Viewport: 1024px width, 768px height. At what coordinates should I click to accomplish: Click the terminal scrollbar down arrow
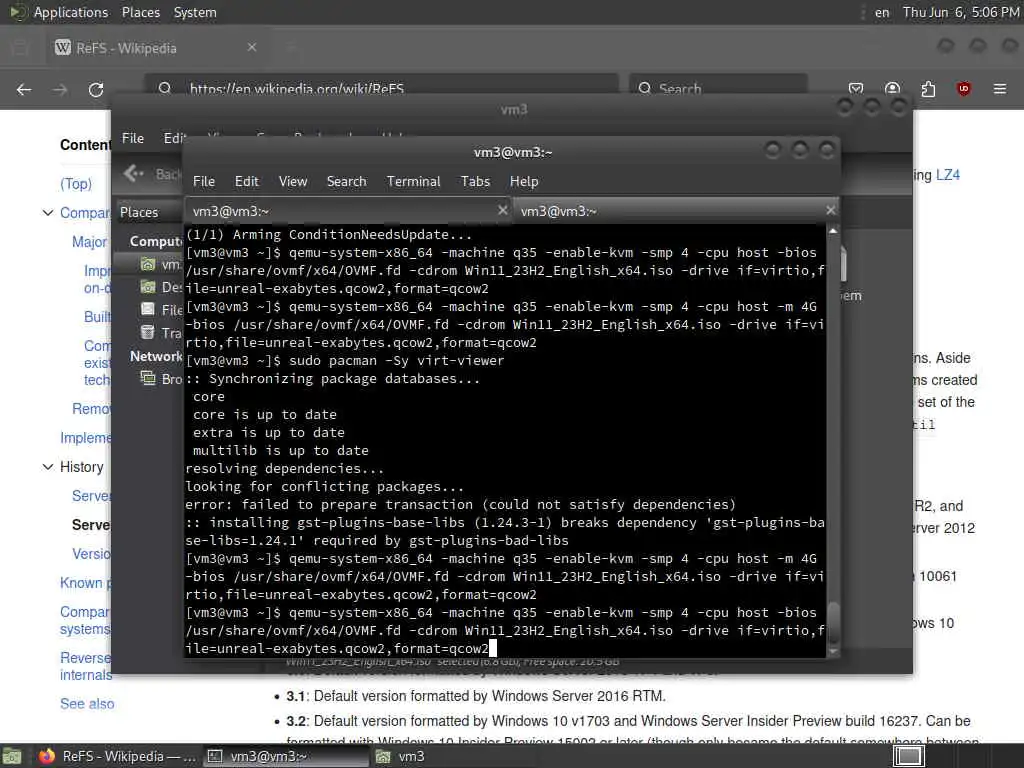[x=833, y=651]
